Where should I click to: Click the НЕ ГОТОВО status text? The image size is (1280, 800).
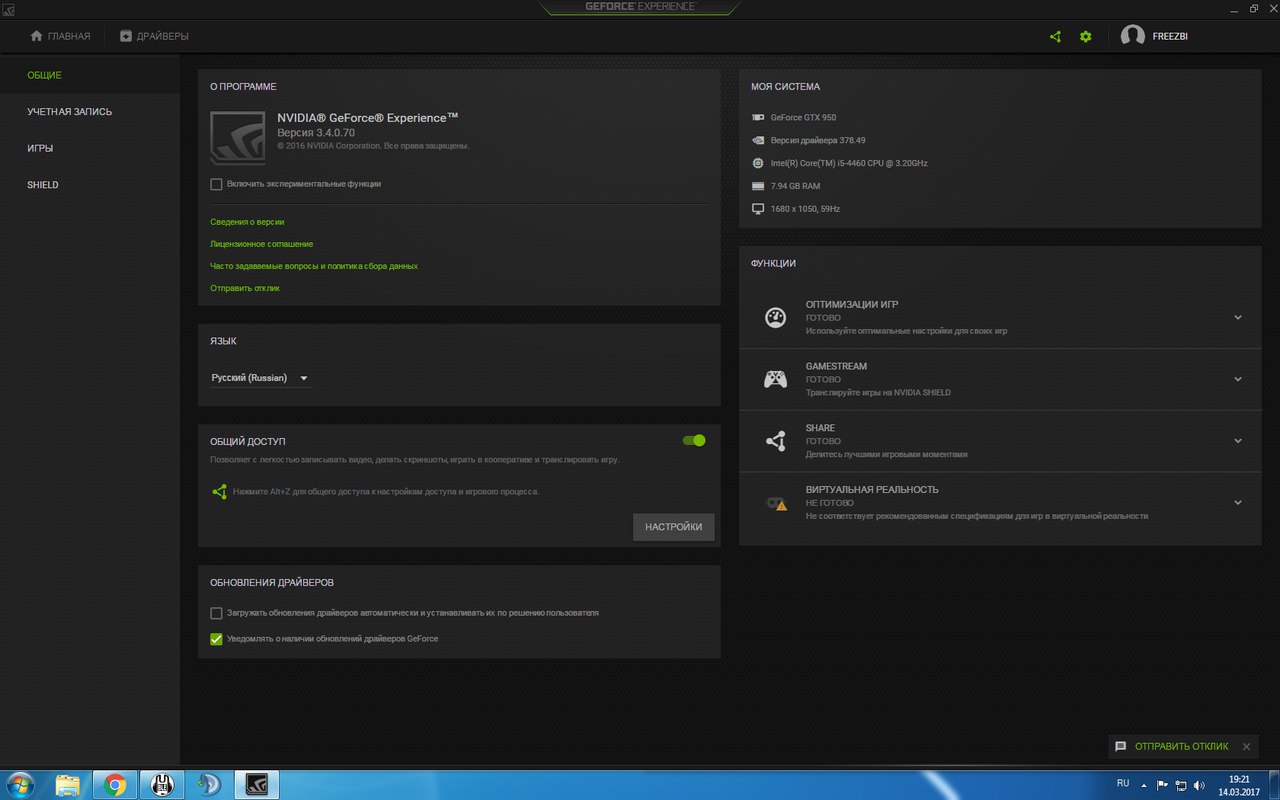tap(830, 503)
